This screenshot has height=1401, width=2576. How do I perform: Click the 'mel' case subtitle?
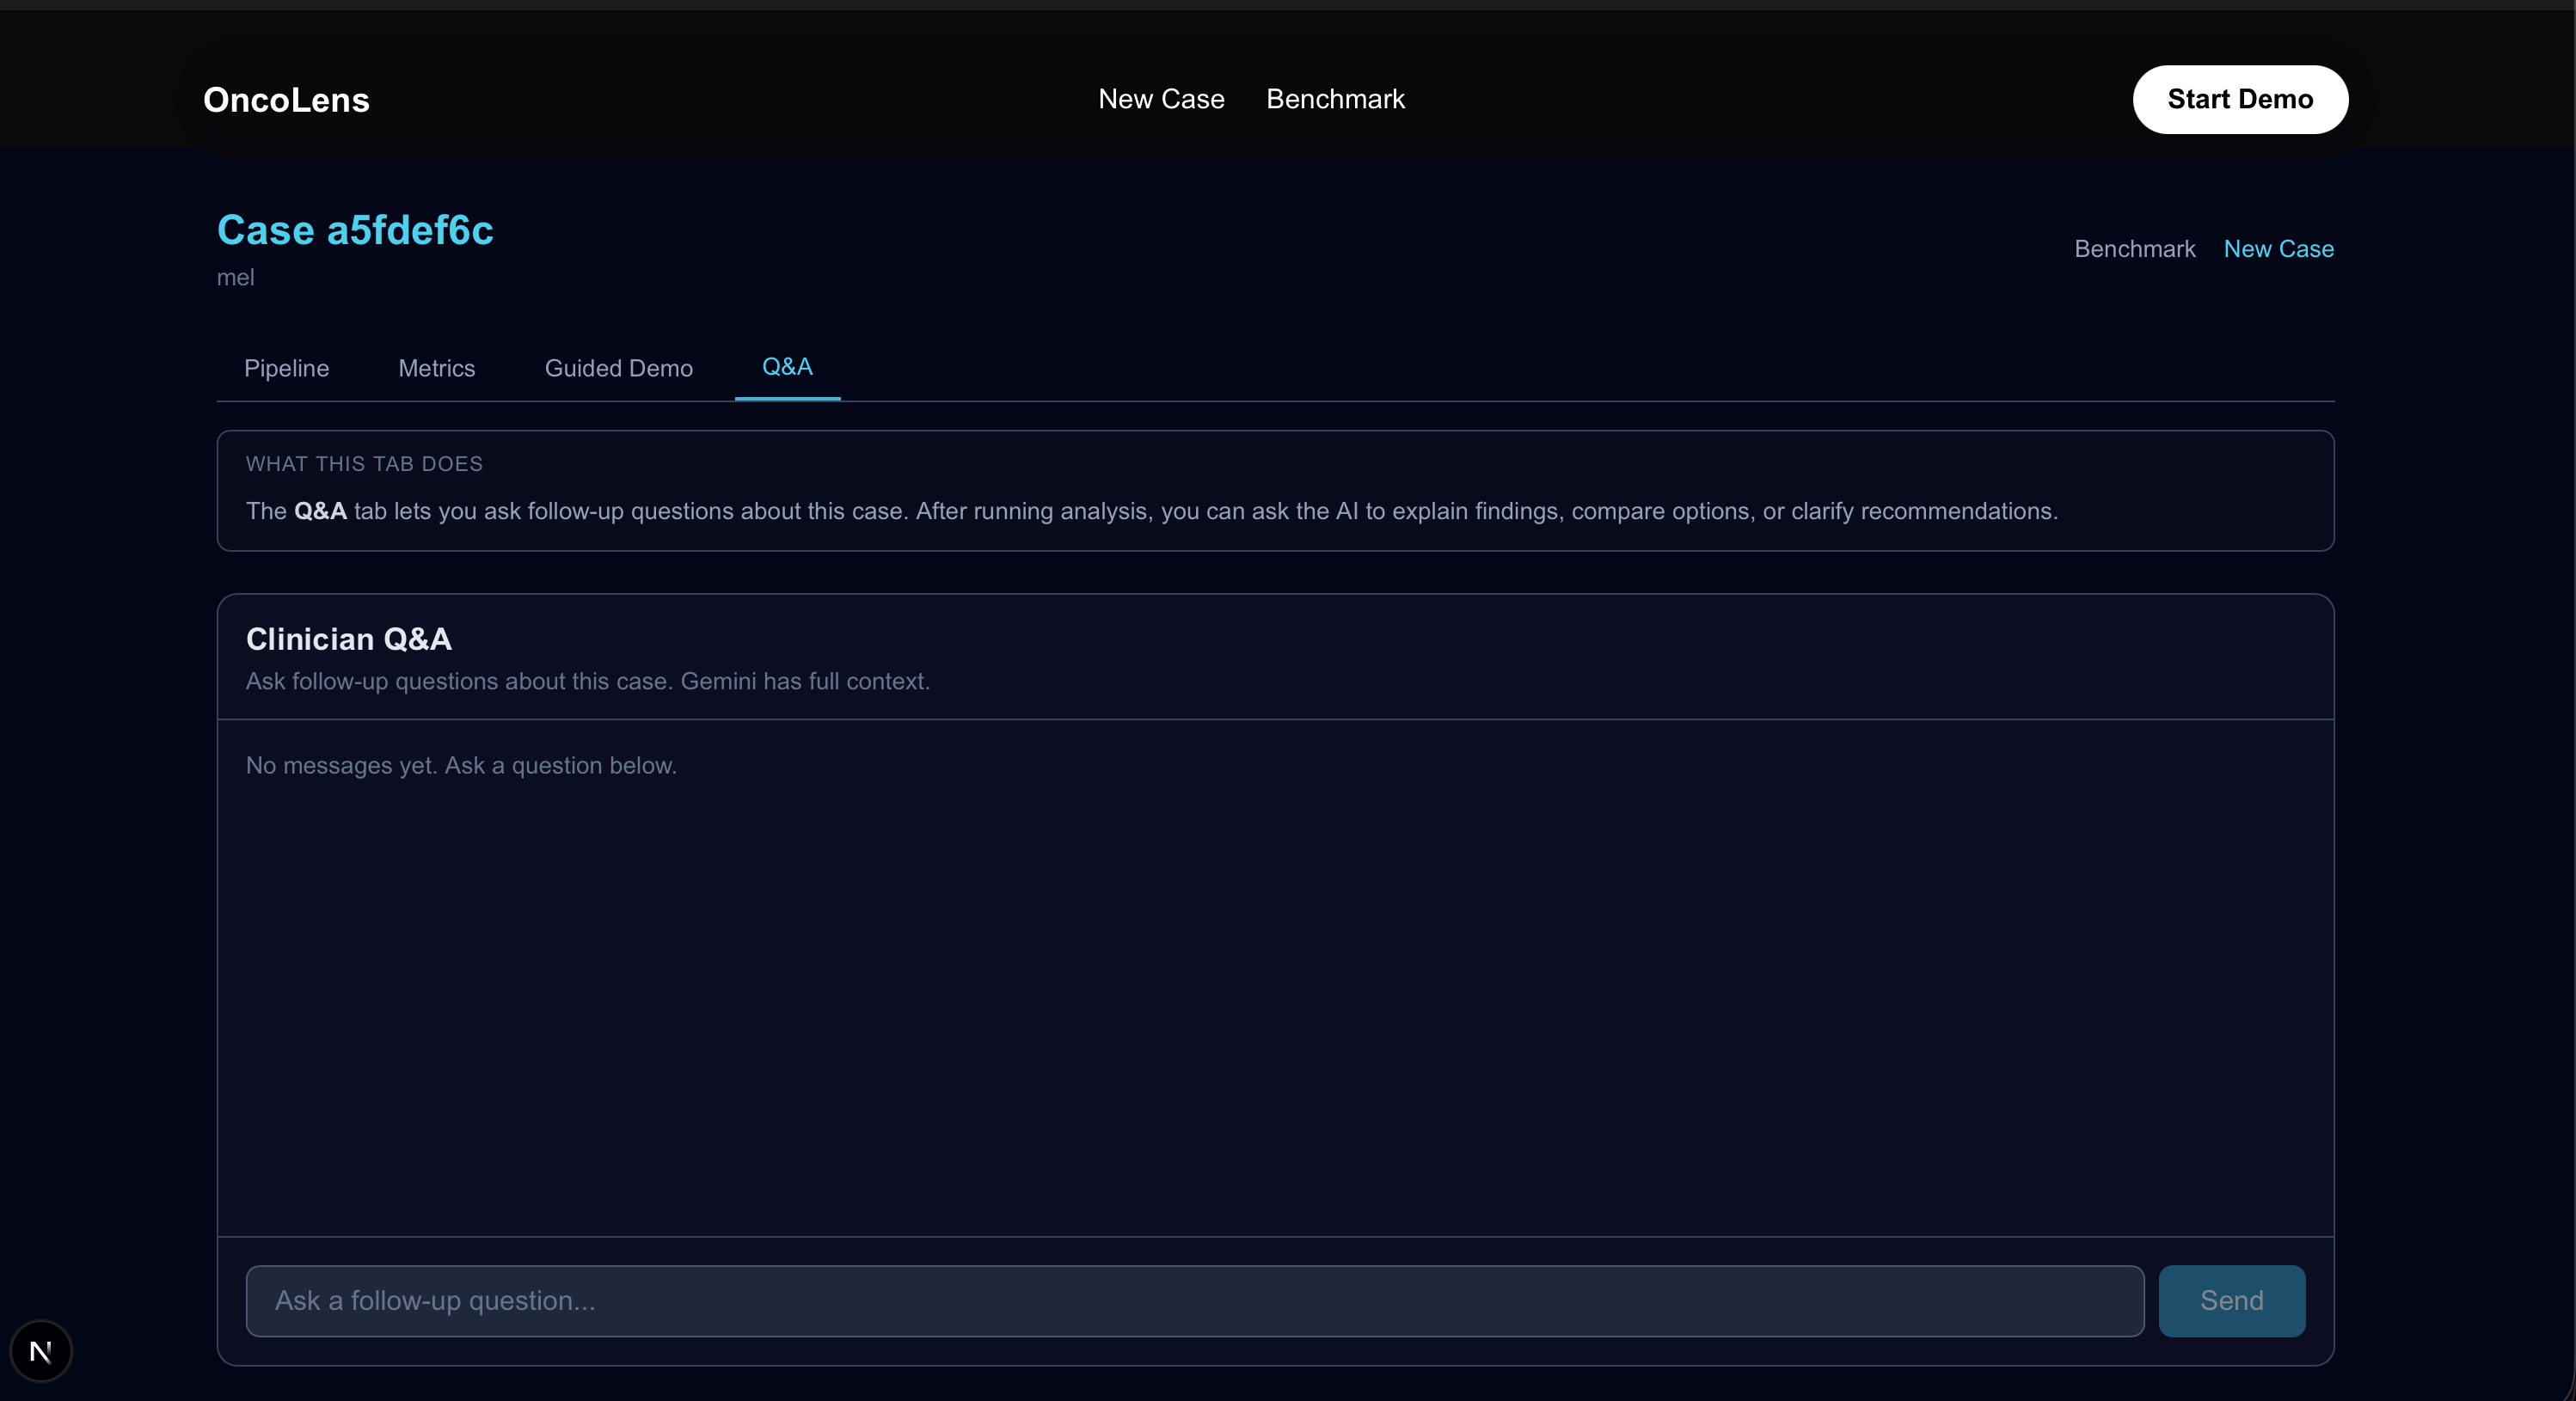(x=236, y=278)
